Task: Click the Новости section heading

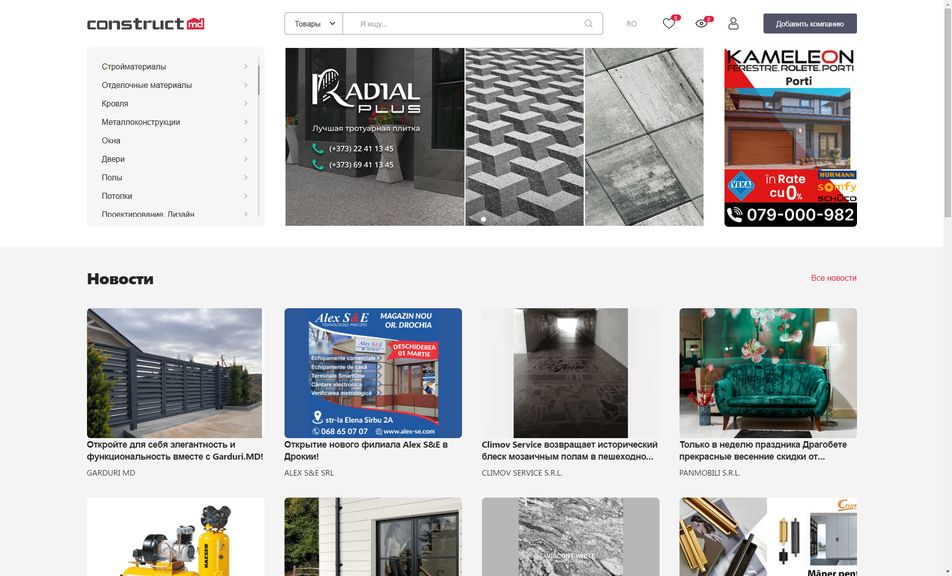Action: 120,279
